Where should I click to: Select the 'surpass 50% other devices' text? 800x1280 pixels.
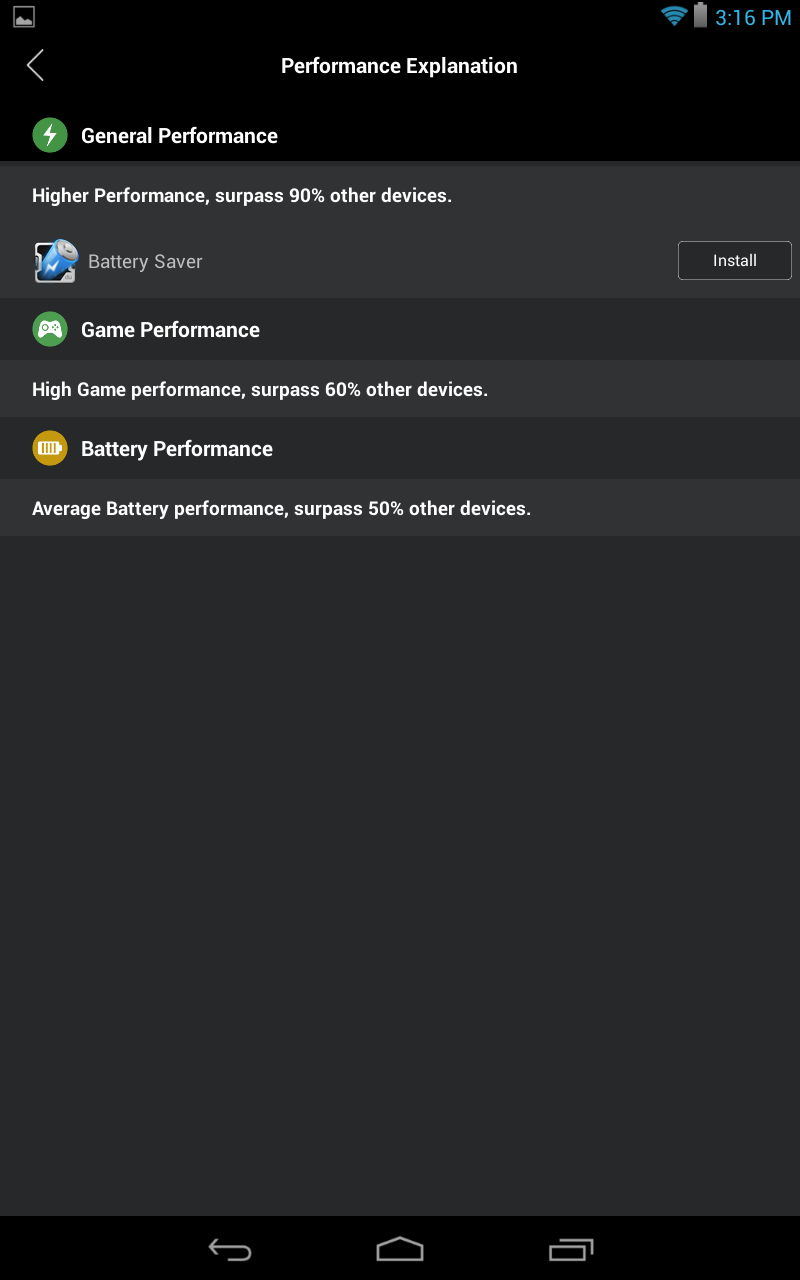[x=412, y=508]
